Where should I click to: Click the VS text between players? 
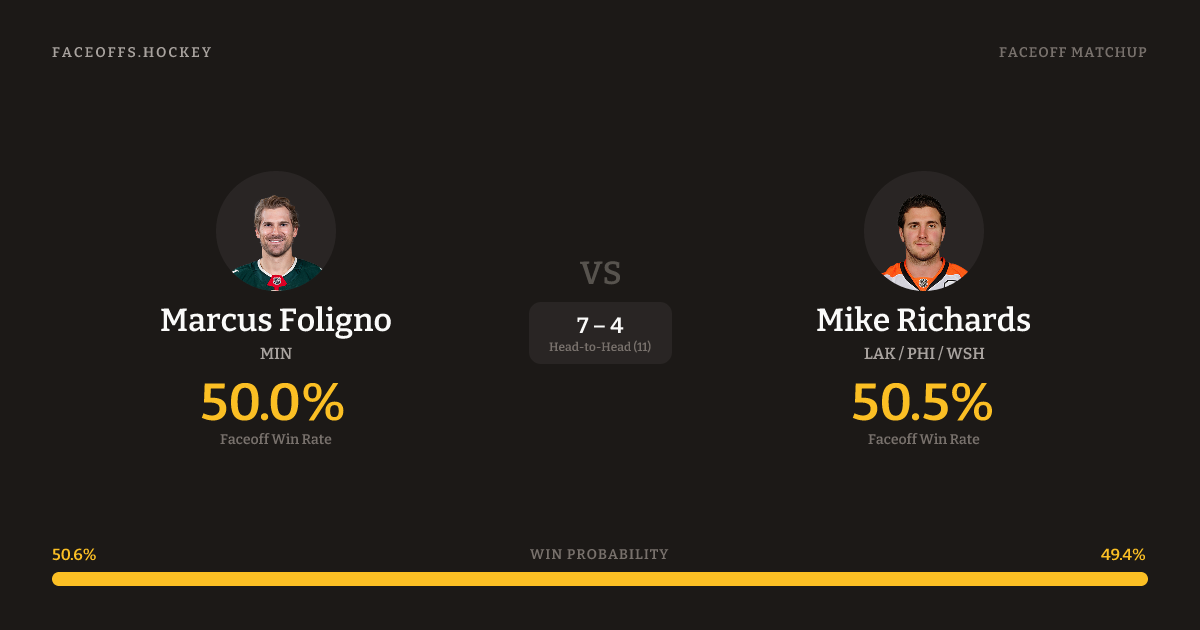[x=600, y=272]
